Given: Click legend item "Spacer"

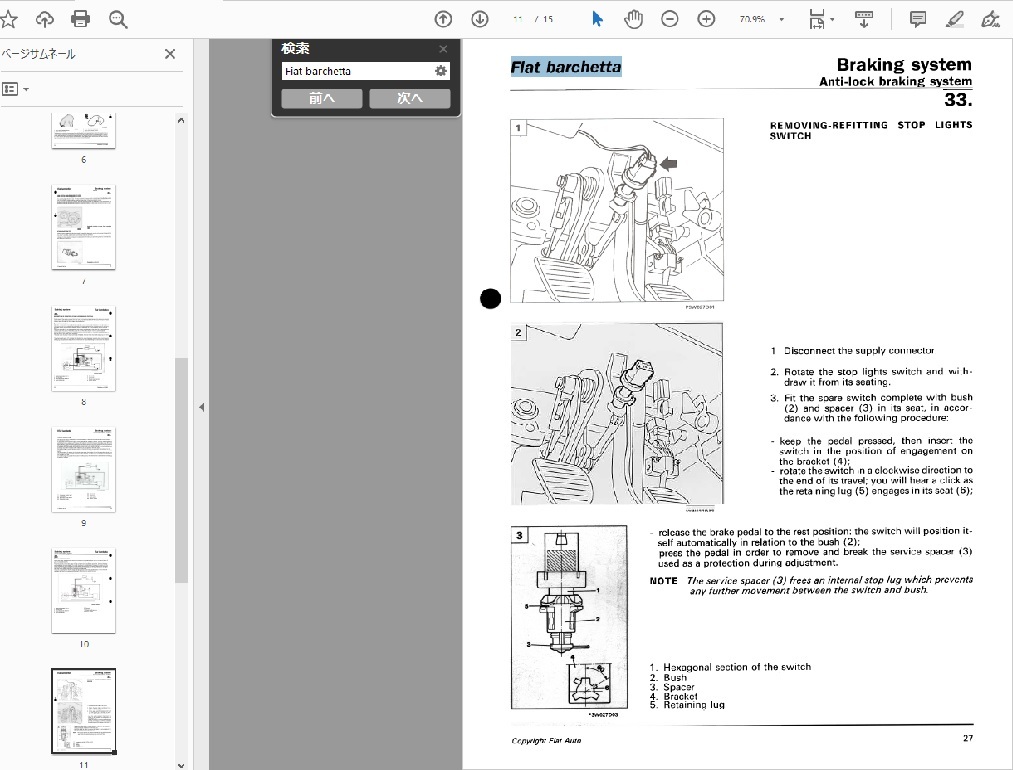Looking at the screenshot, I should coord(679,687).
